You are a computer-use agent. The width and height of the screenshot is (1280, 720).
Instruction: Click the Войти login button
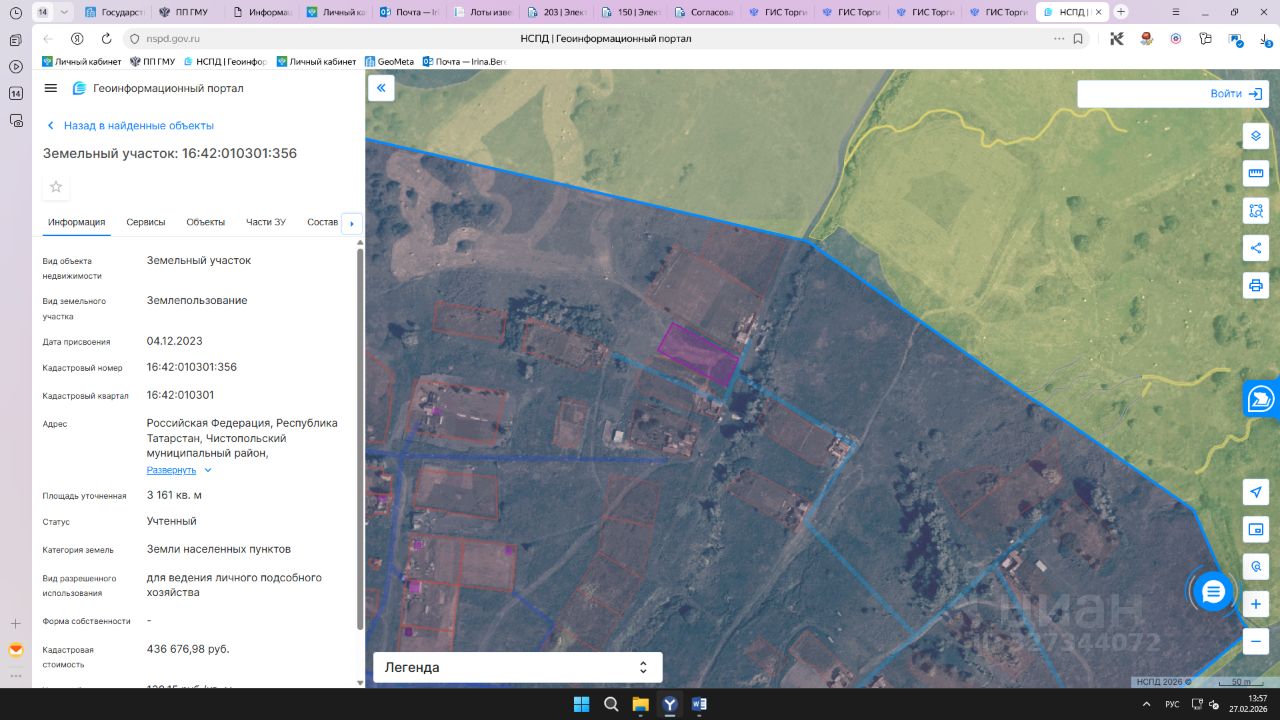[x=1236, y=93]
